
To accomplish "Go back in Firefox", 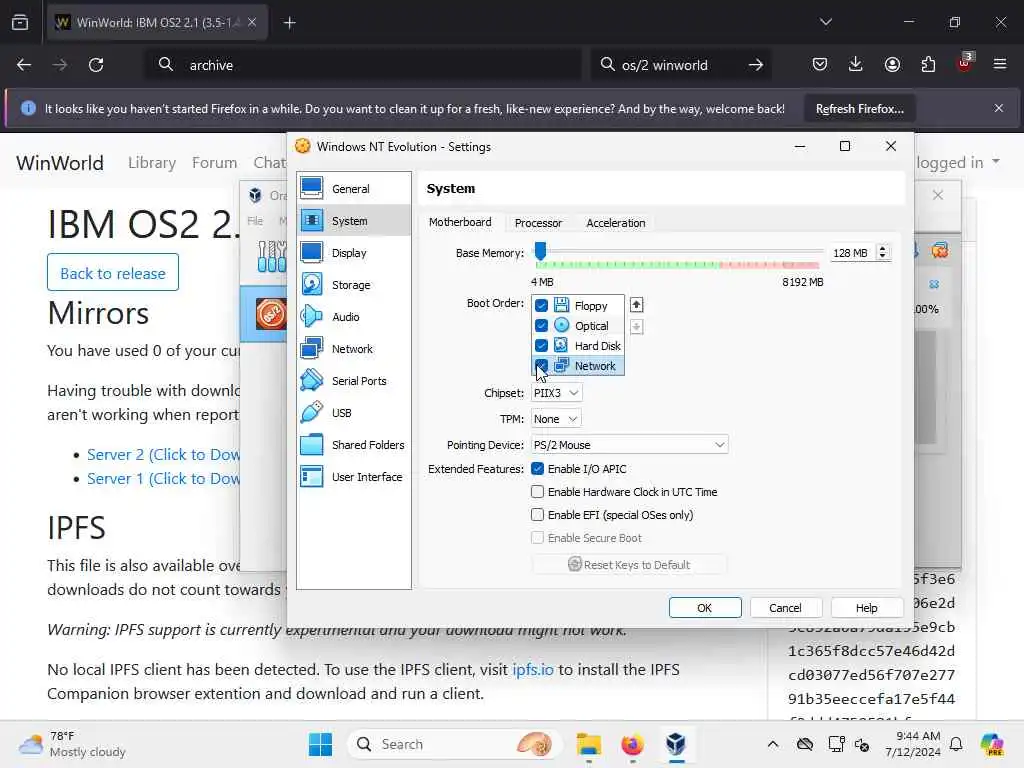I will [24, 65].
